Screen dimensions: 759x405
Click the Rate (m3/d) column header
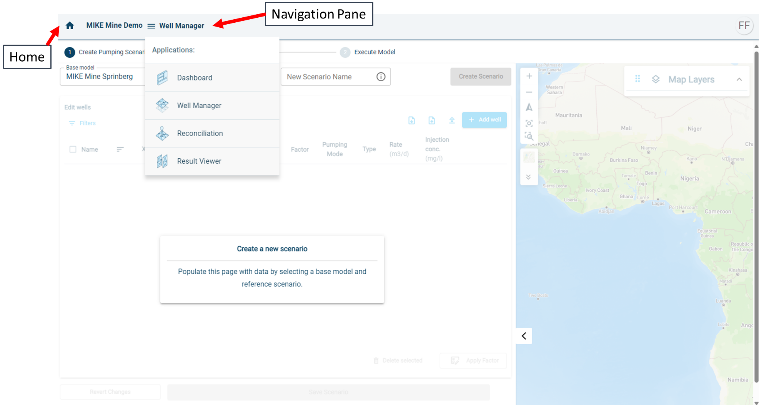[399, 149]
